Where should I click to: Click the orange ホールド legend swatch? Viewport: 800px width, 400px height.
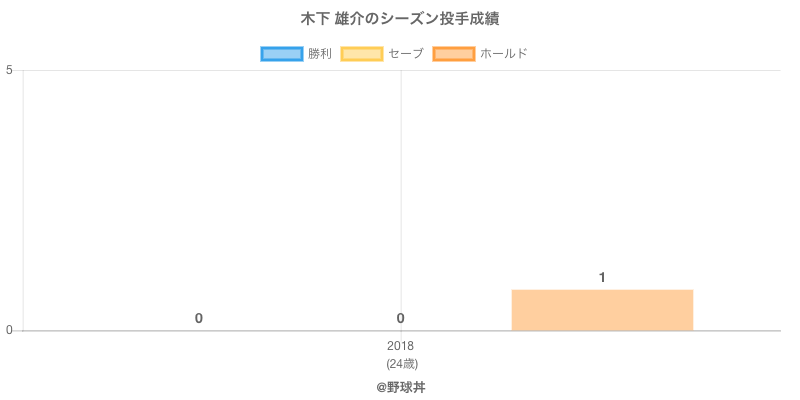point(453,54)
